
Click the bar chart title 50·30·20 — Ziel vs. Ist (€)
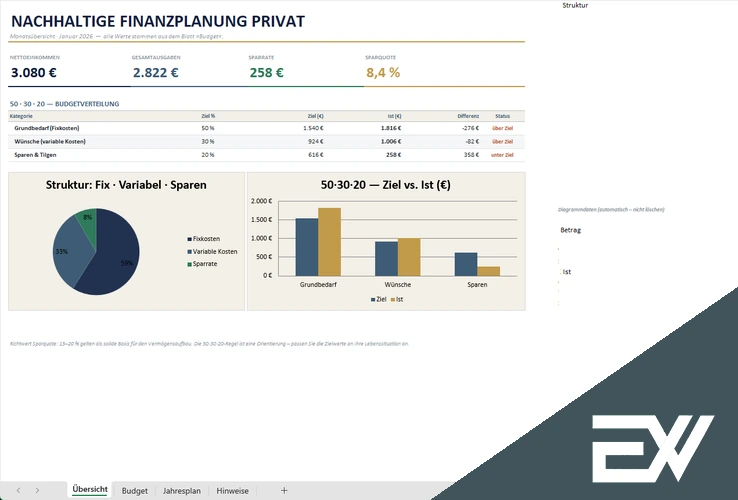click(x=385, y=185)
